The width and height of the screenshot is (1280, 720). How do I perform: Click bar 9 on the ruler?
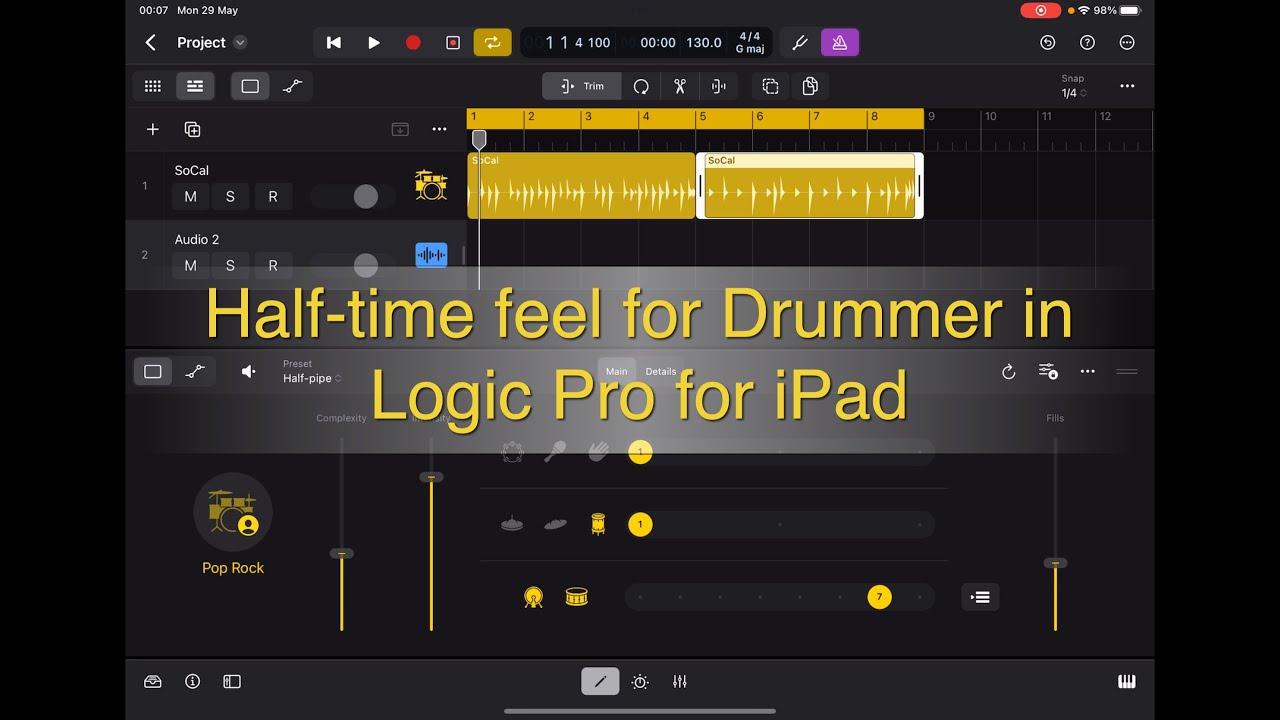point(931,117)
